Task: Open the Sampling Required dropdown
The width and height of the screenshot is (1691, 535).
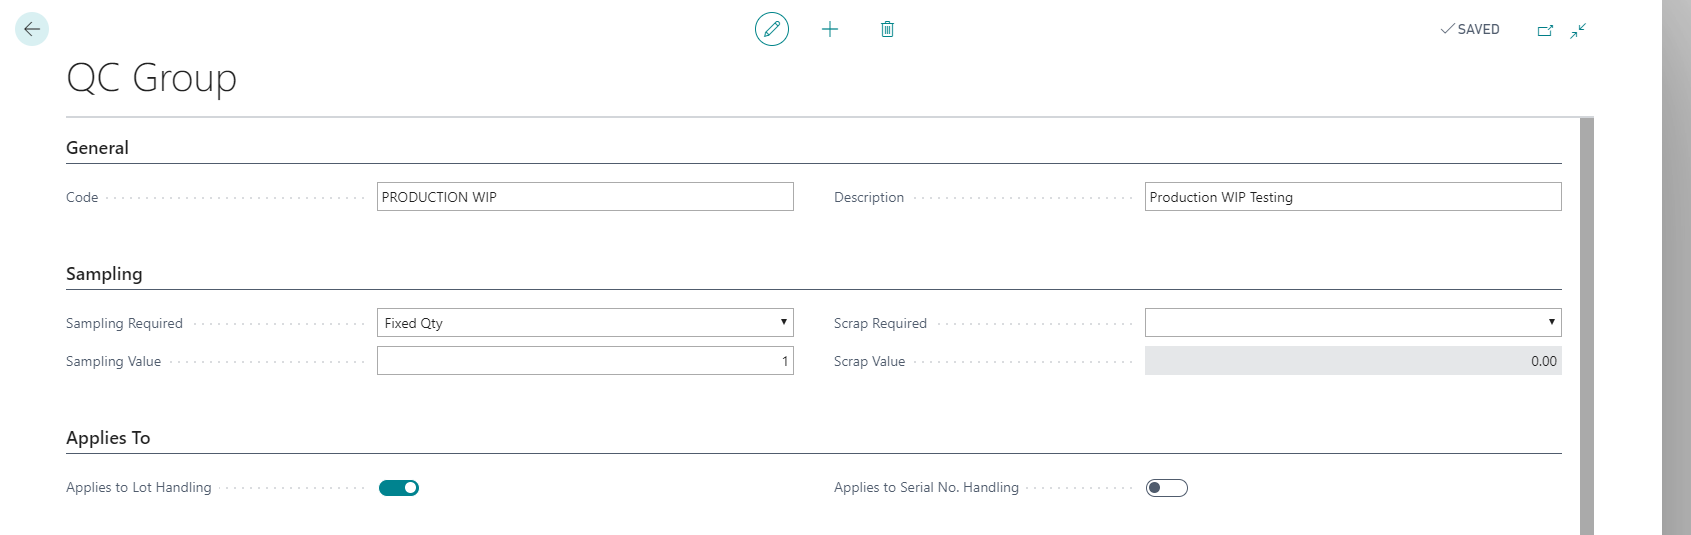Action: (585, 323)
